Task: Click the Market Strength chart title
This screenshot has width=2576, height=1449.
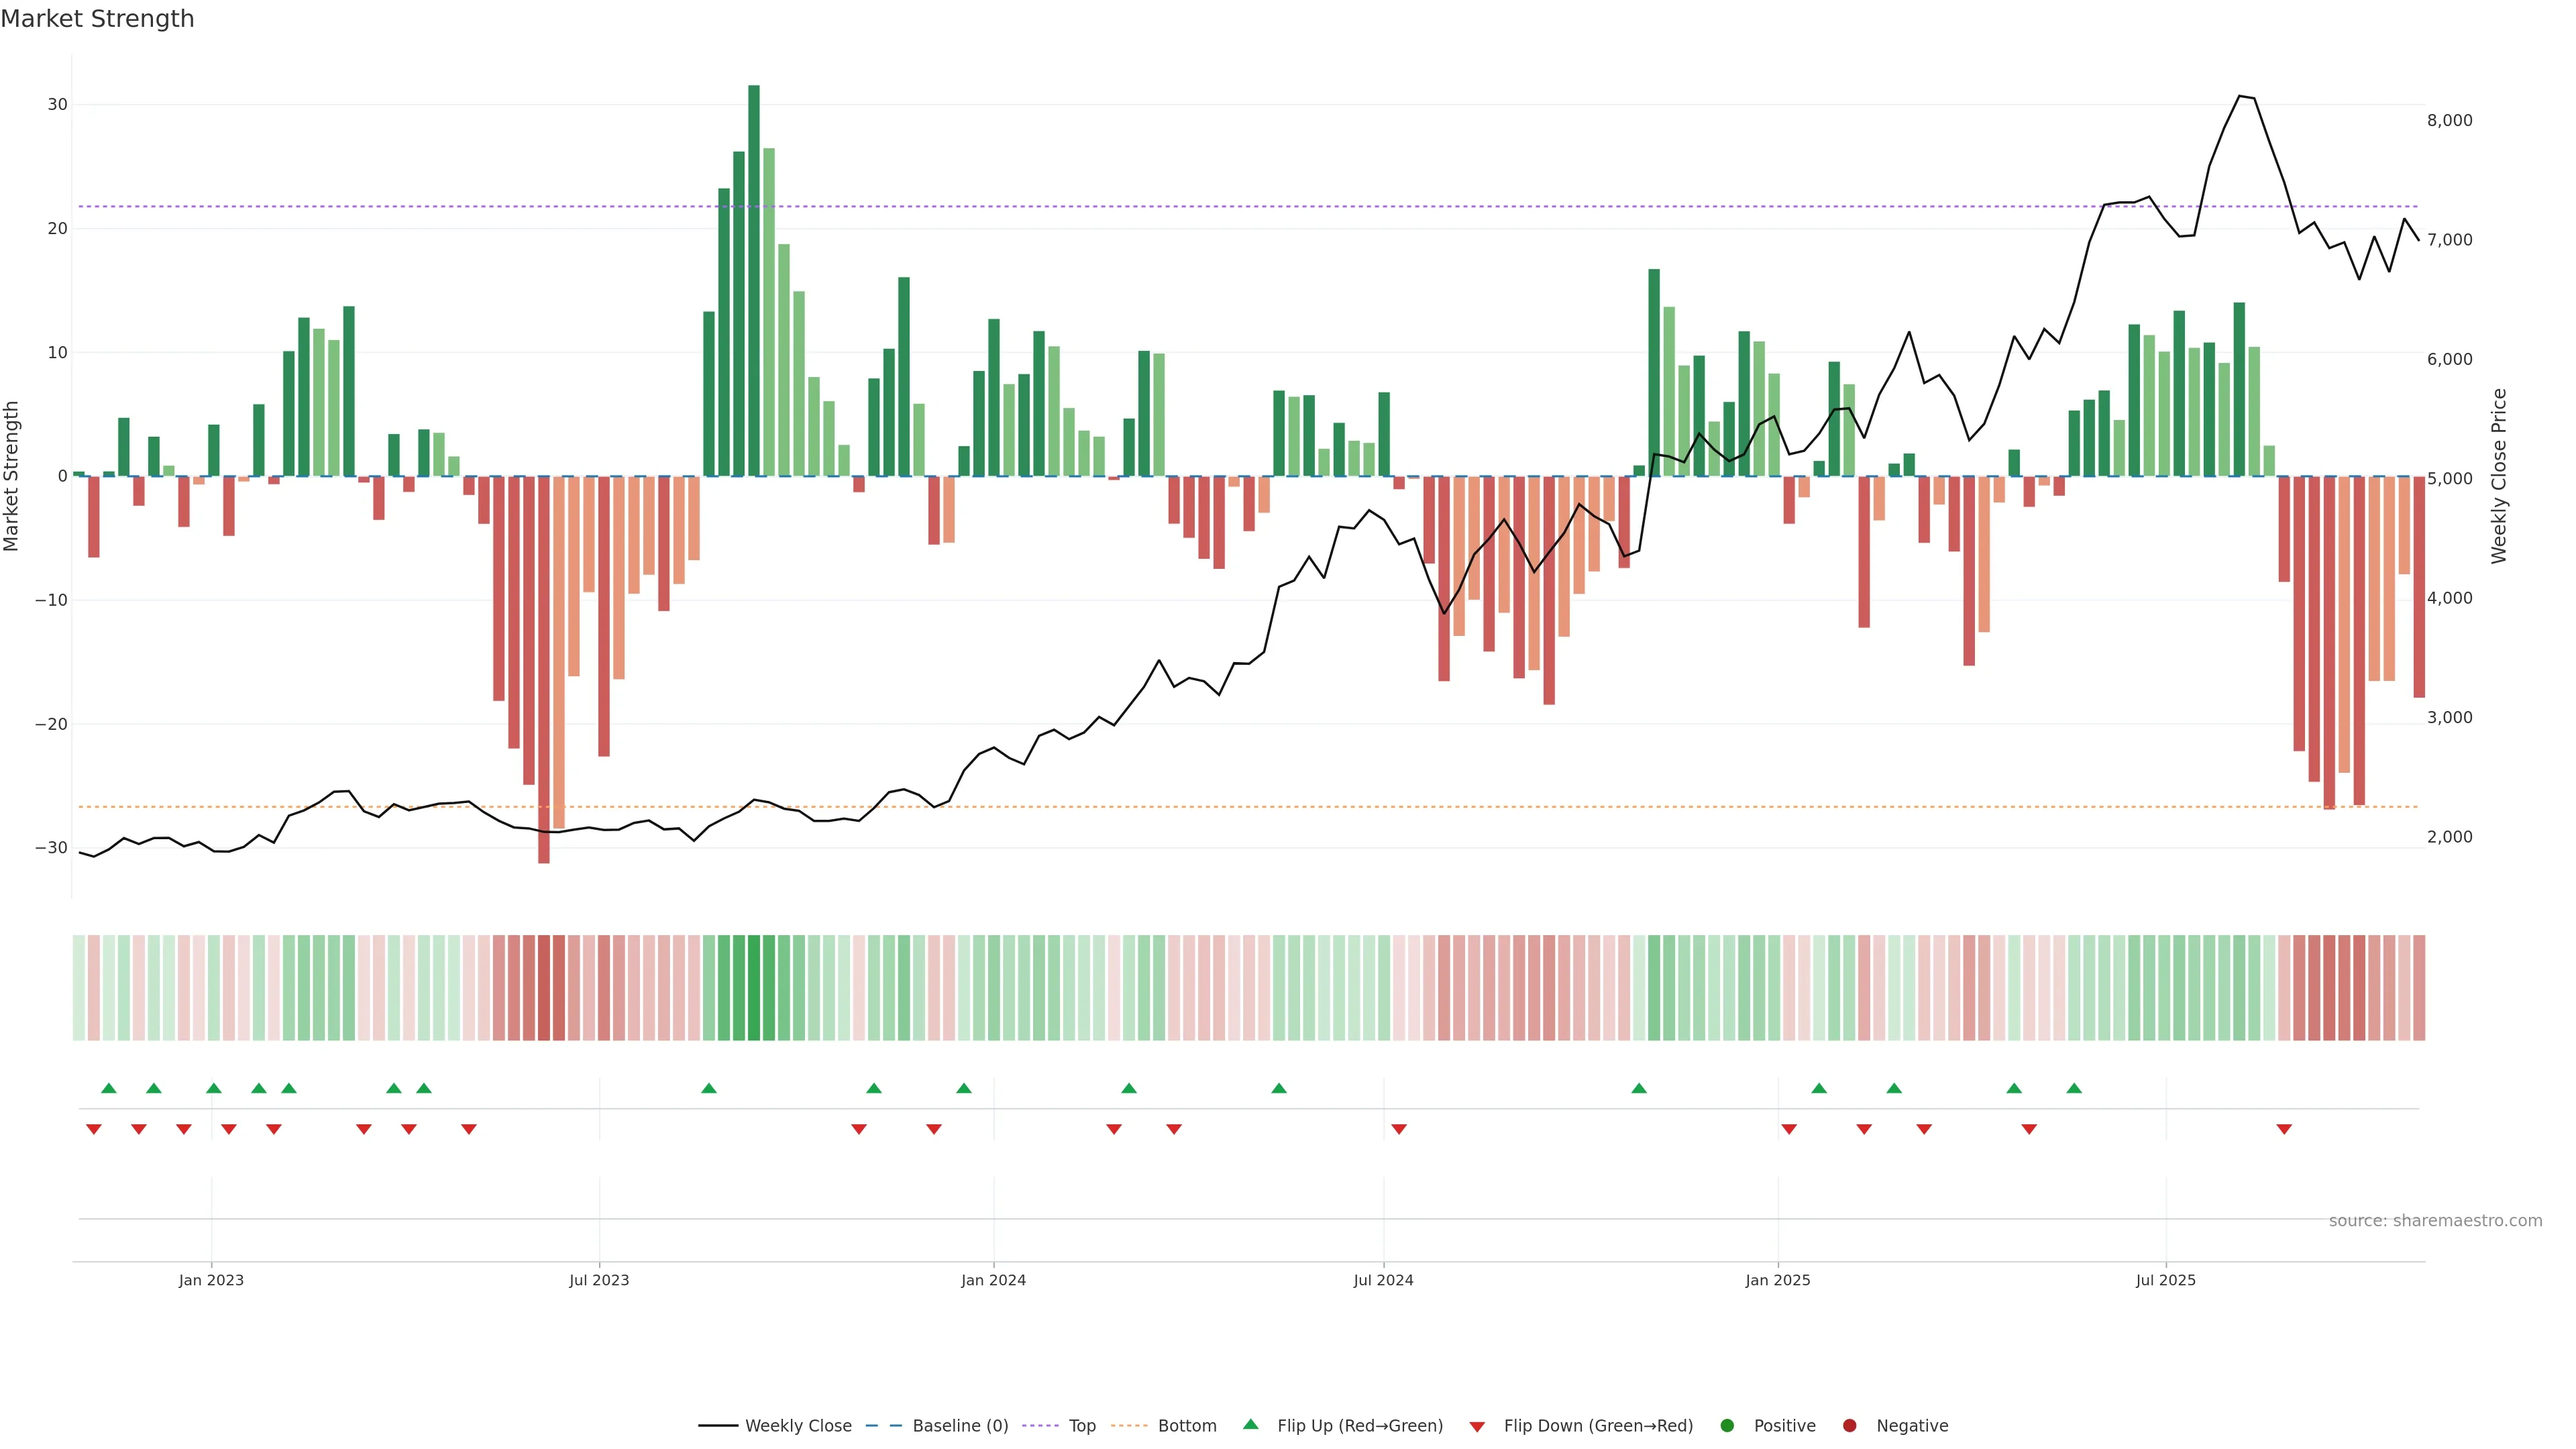Action: coord(97,19)
